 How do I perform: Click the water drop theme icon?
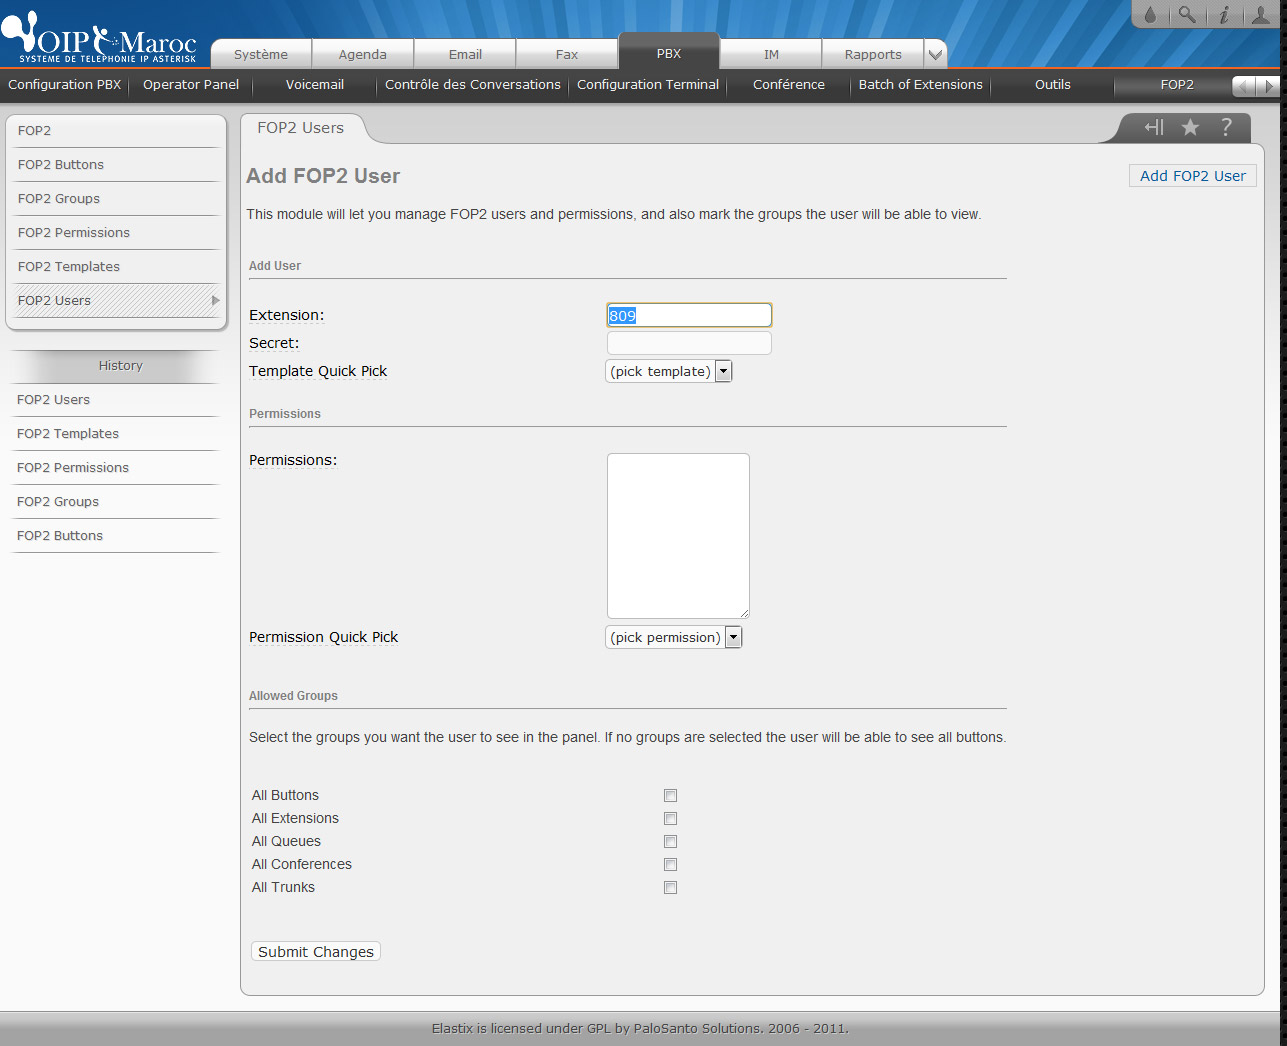click(1150, 15)
